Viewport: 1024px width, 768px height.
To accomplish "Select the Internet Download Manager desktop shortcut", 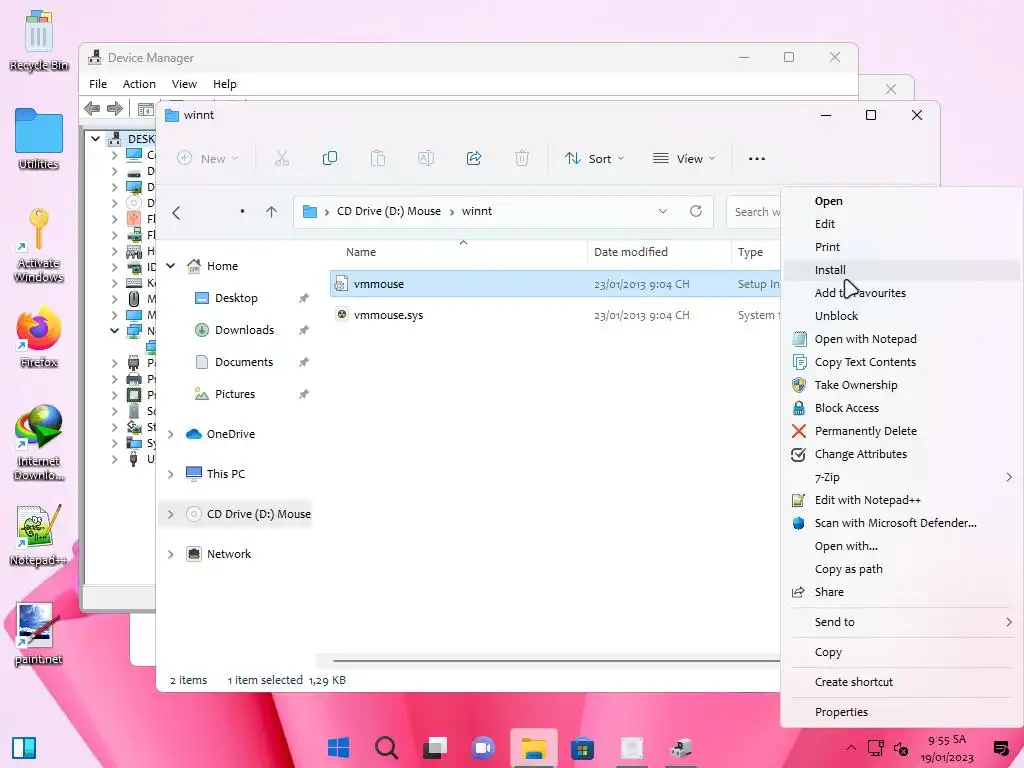I will click(39, 443).
